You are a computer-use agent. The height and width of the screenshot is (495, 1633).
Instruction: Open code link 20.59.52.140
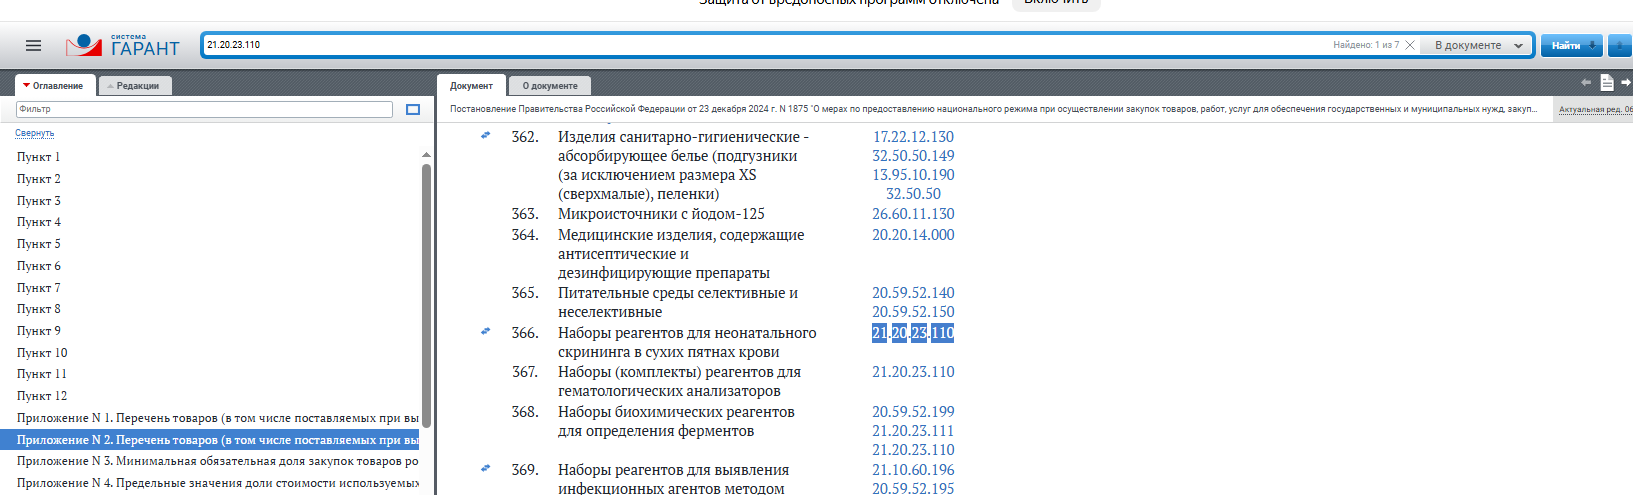[913, 293]
